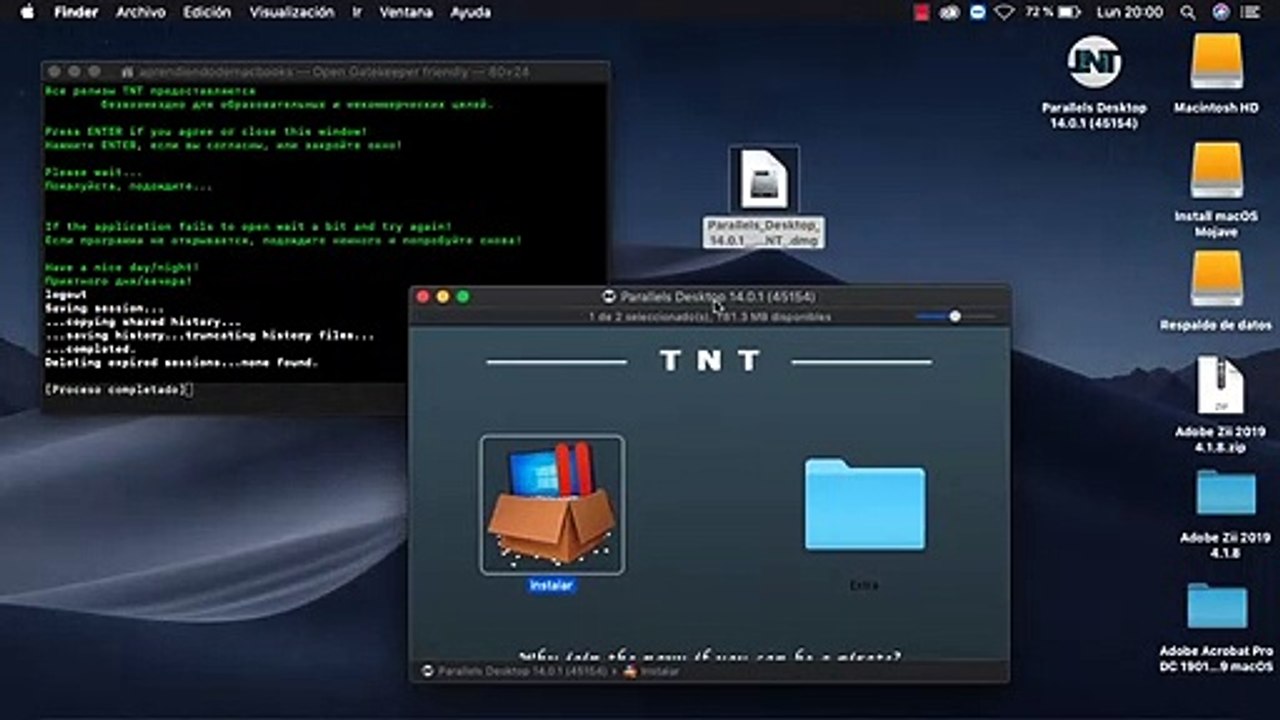Close the Parallels Desktop Finder window

(423, 297)
